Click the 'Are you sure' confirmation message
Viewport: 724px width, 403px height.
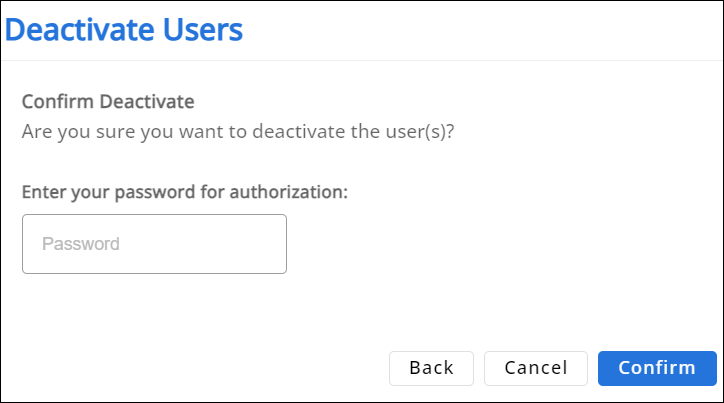click(239, 131)
